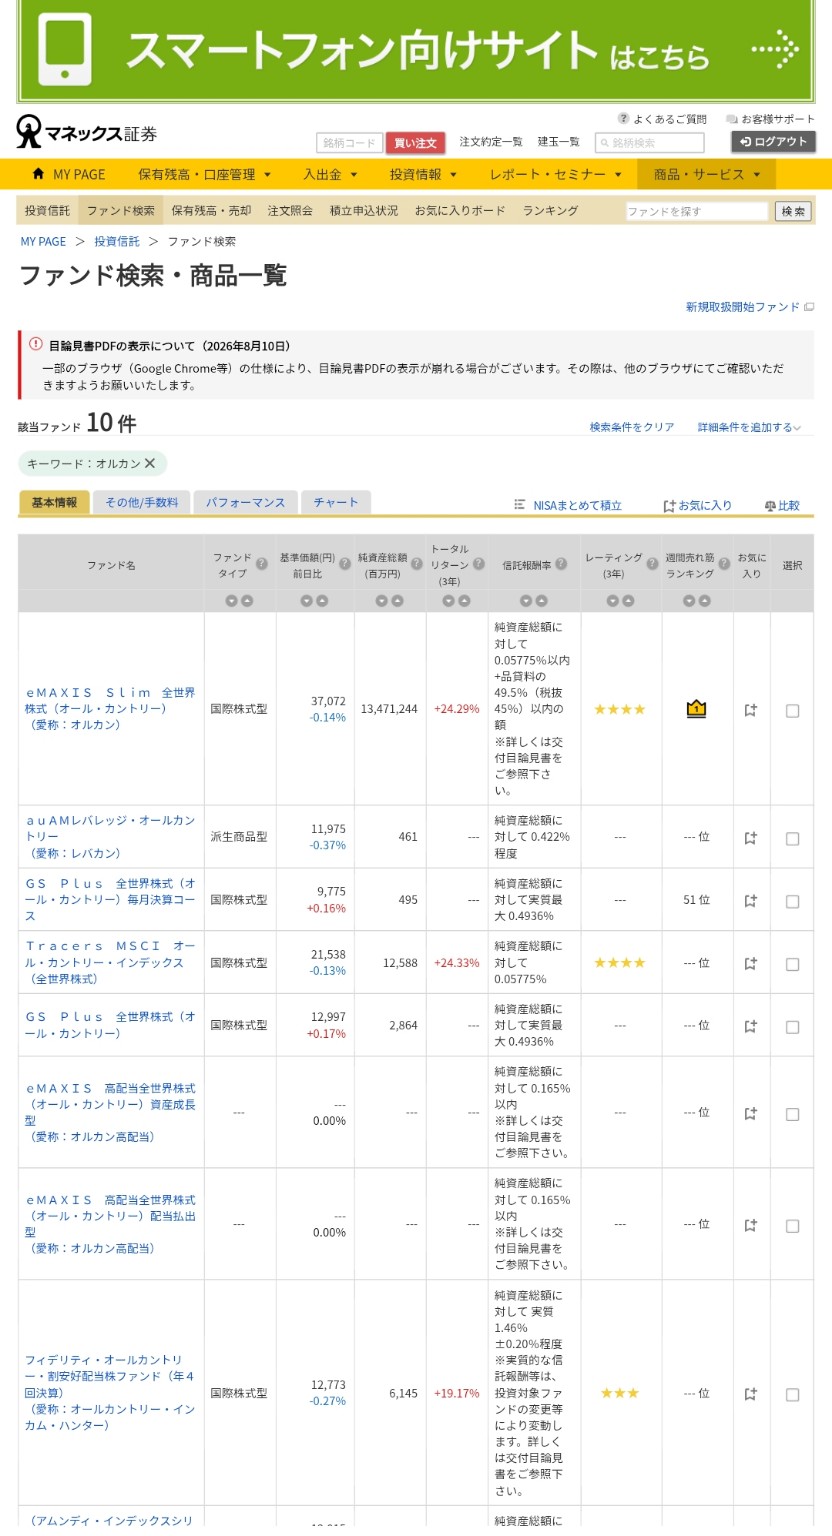Screen dimensions: 832x1536
Task: Click help icon beside ファンドタイプ header
Action: [x=262, y=564]
